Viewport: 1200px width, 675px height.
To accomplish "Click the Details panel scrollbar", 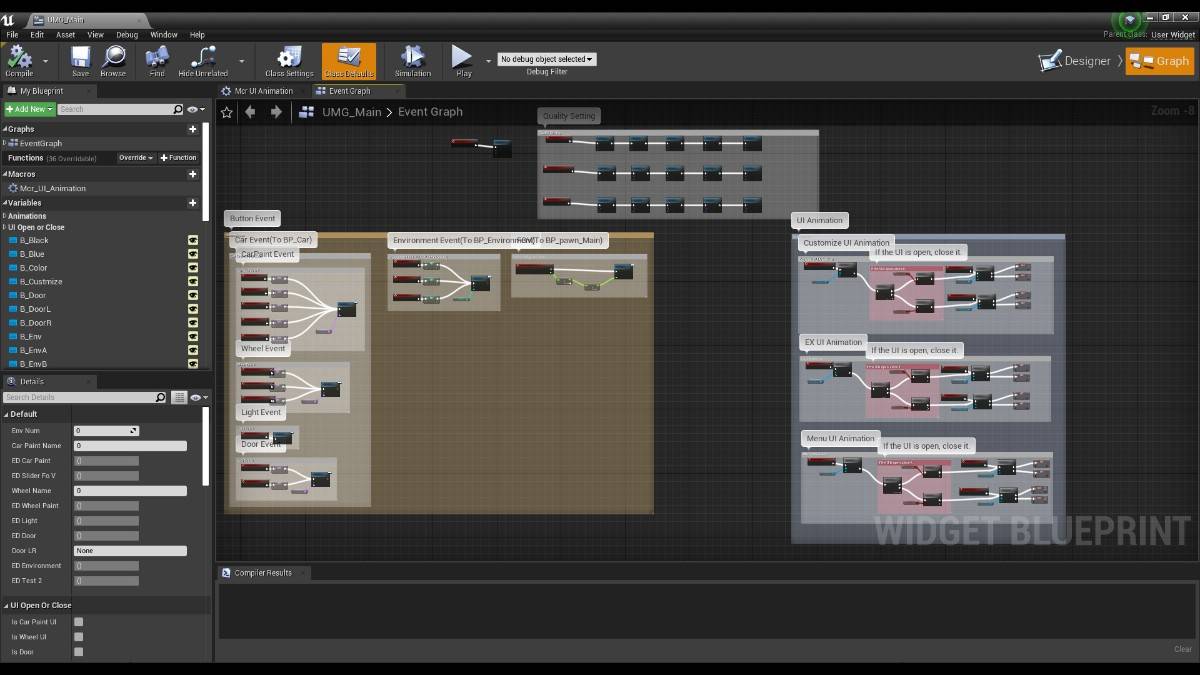I will point(206,448).
